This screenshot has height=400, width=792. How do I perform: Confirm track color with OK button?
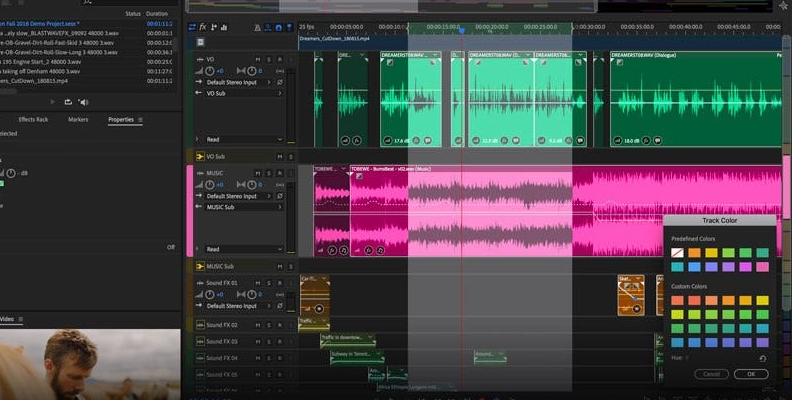[750, 374]
